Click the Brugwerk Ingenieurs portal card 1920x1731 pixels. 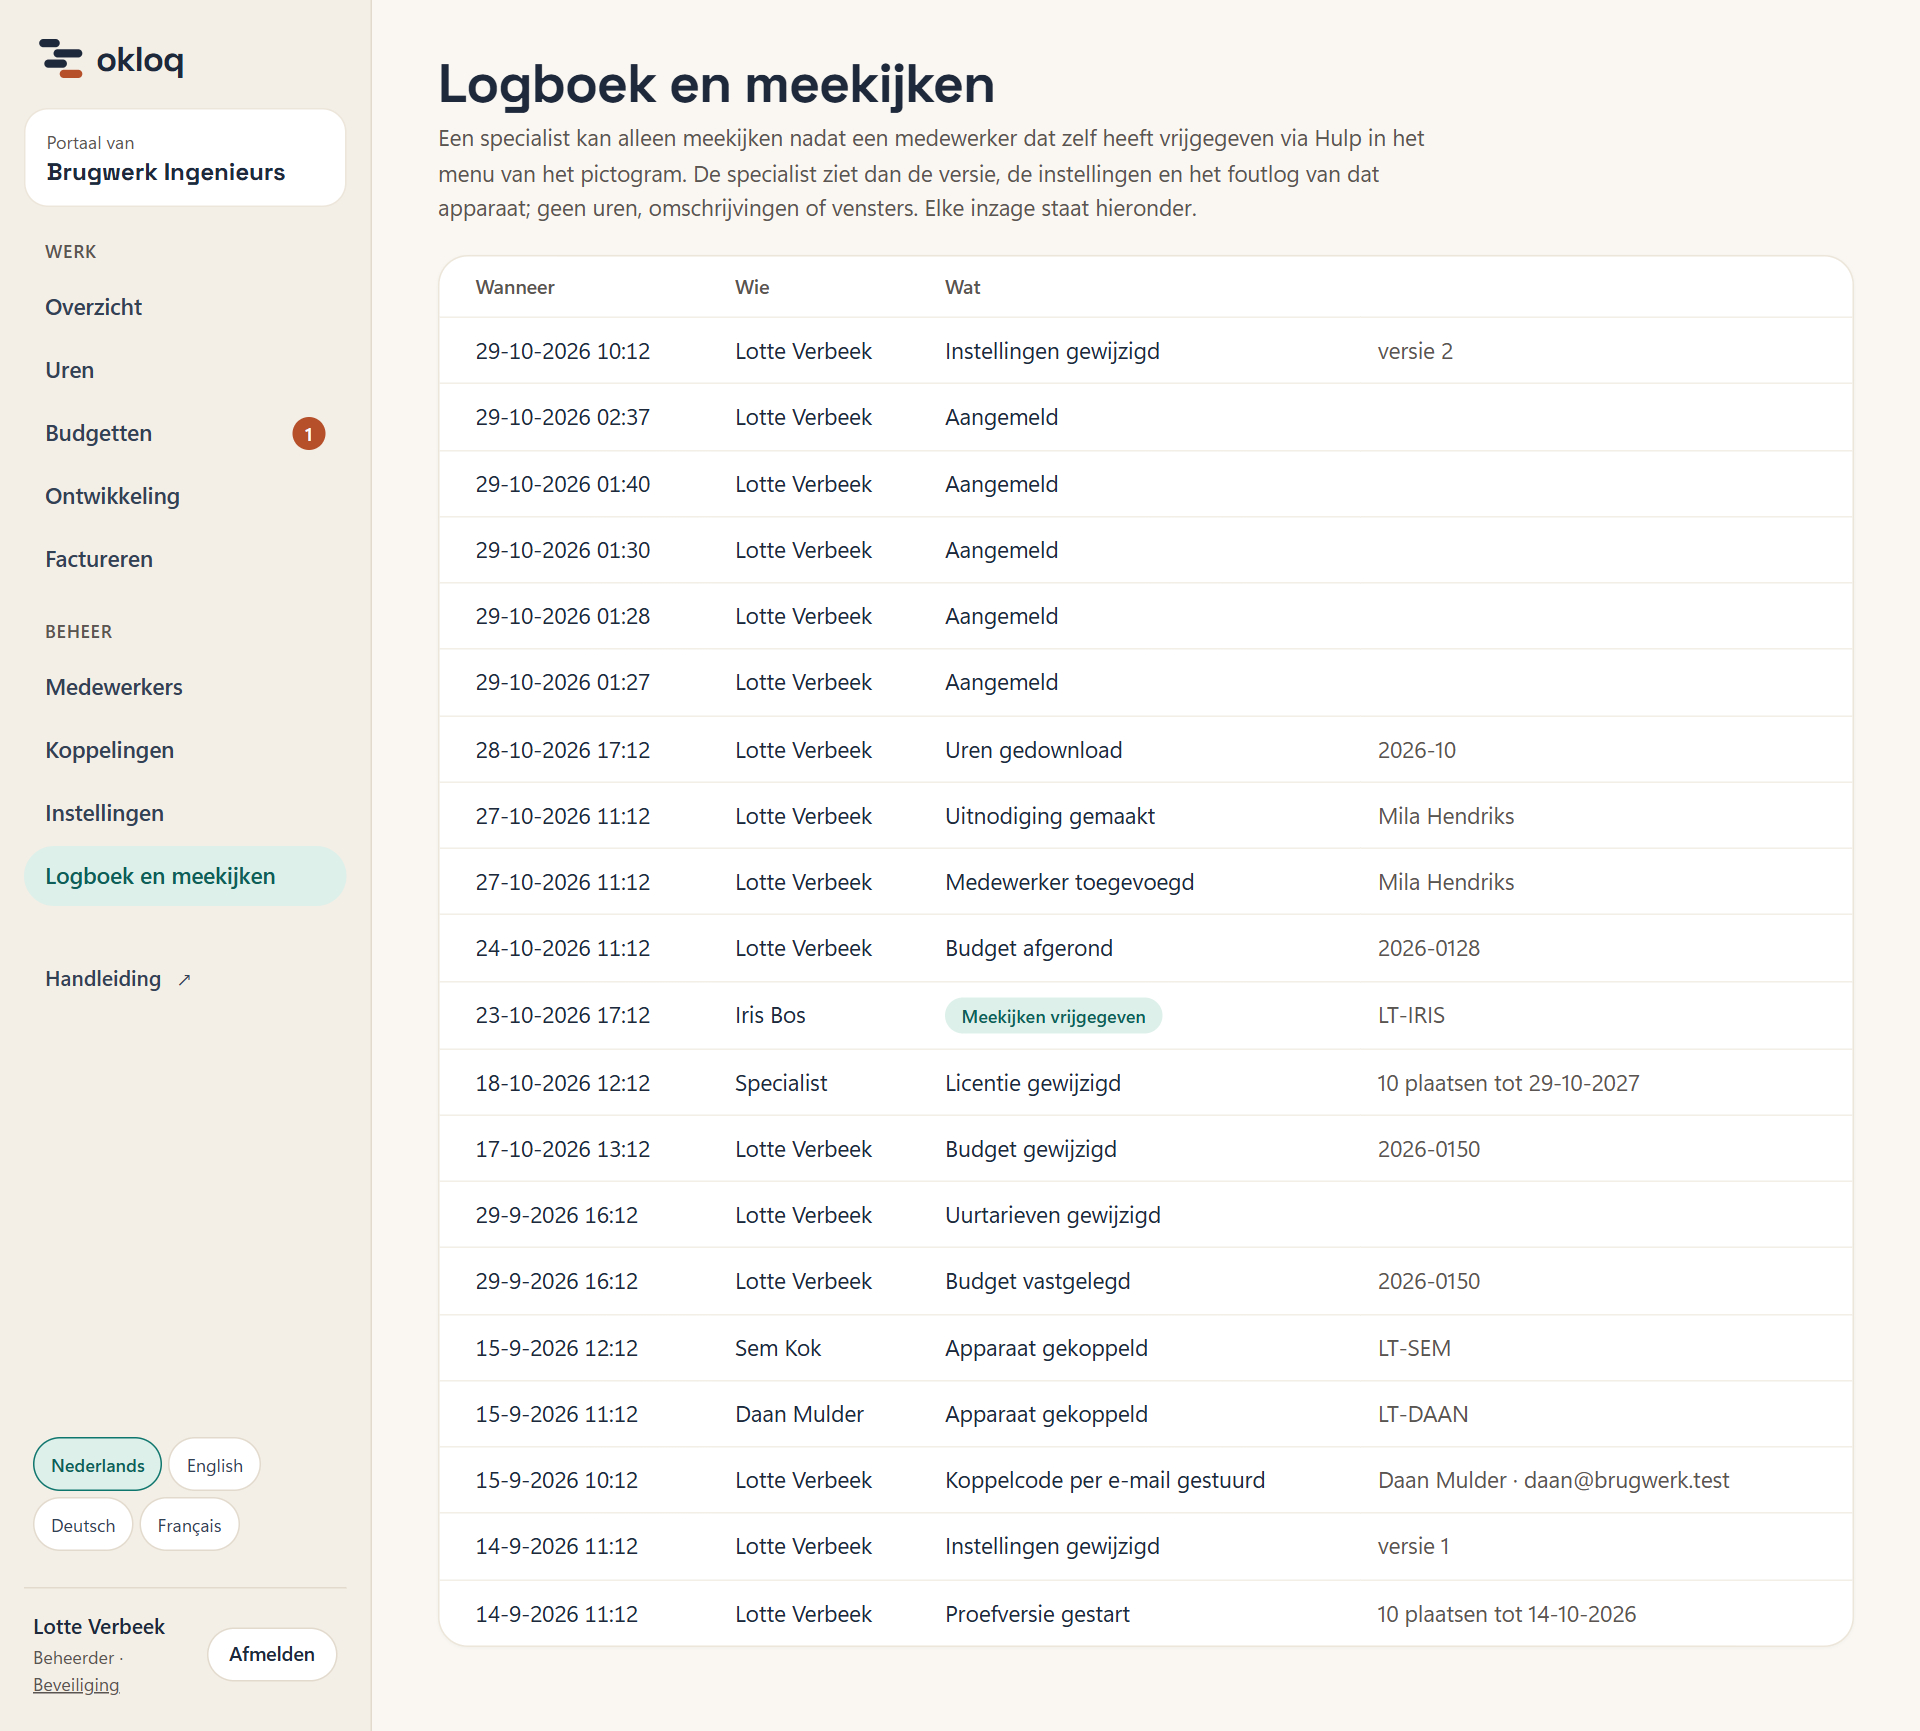pos(185,158)
